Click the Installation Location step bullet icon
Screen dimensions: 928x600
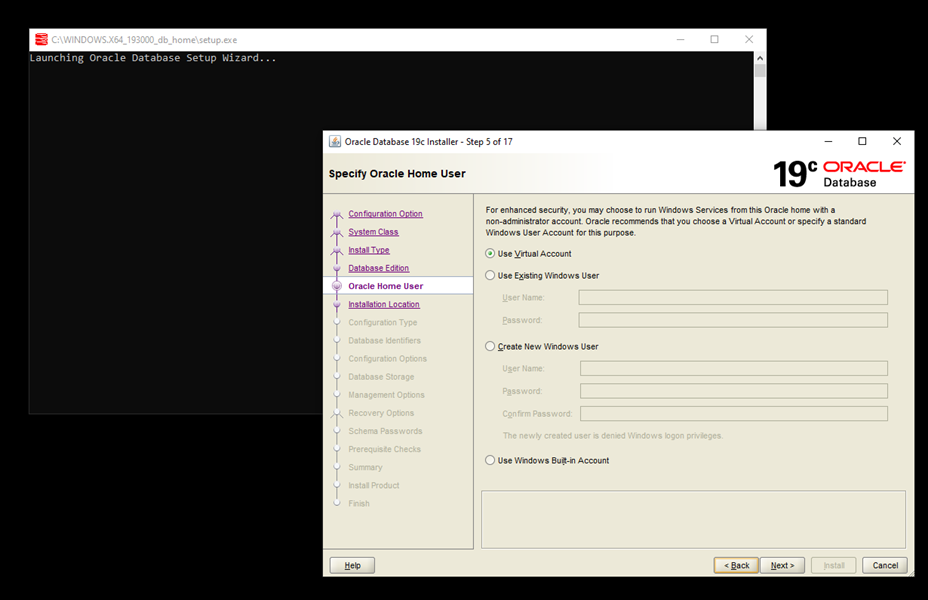point(337,304)
